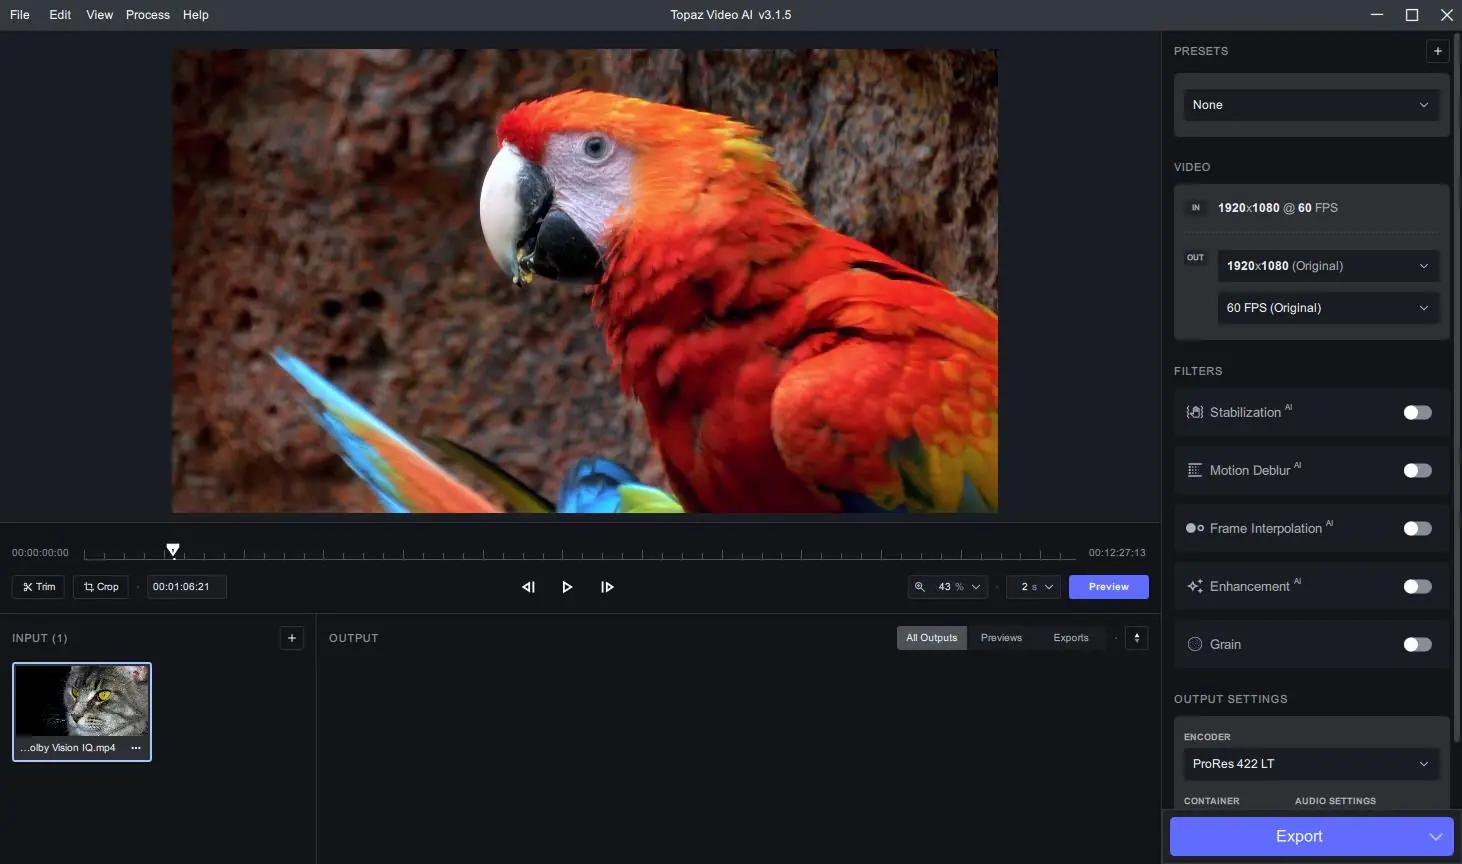Image resolution: width=1462 pixels, height=864 pixels.
Task: Click the input resolution text 1920x1080 @ 60 FPS
Action: pos(1278,208)
